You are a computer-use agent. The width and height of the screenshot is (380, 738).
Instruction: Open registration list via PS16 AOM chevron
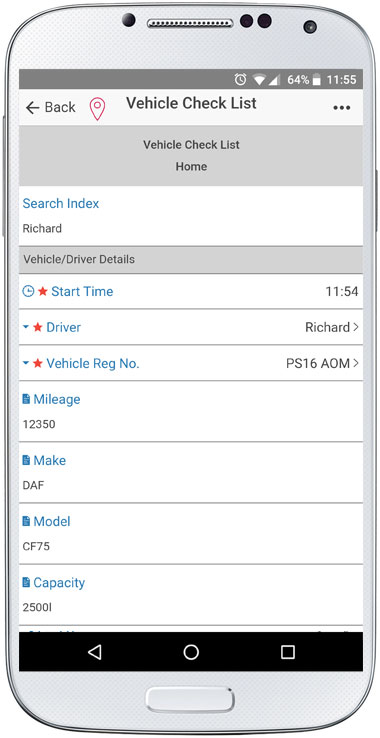click(356, 363)
